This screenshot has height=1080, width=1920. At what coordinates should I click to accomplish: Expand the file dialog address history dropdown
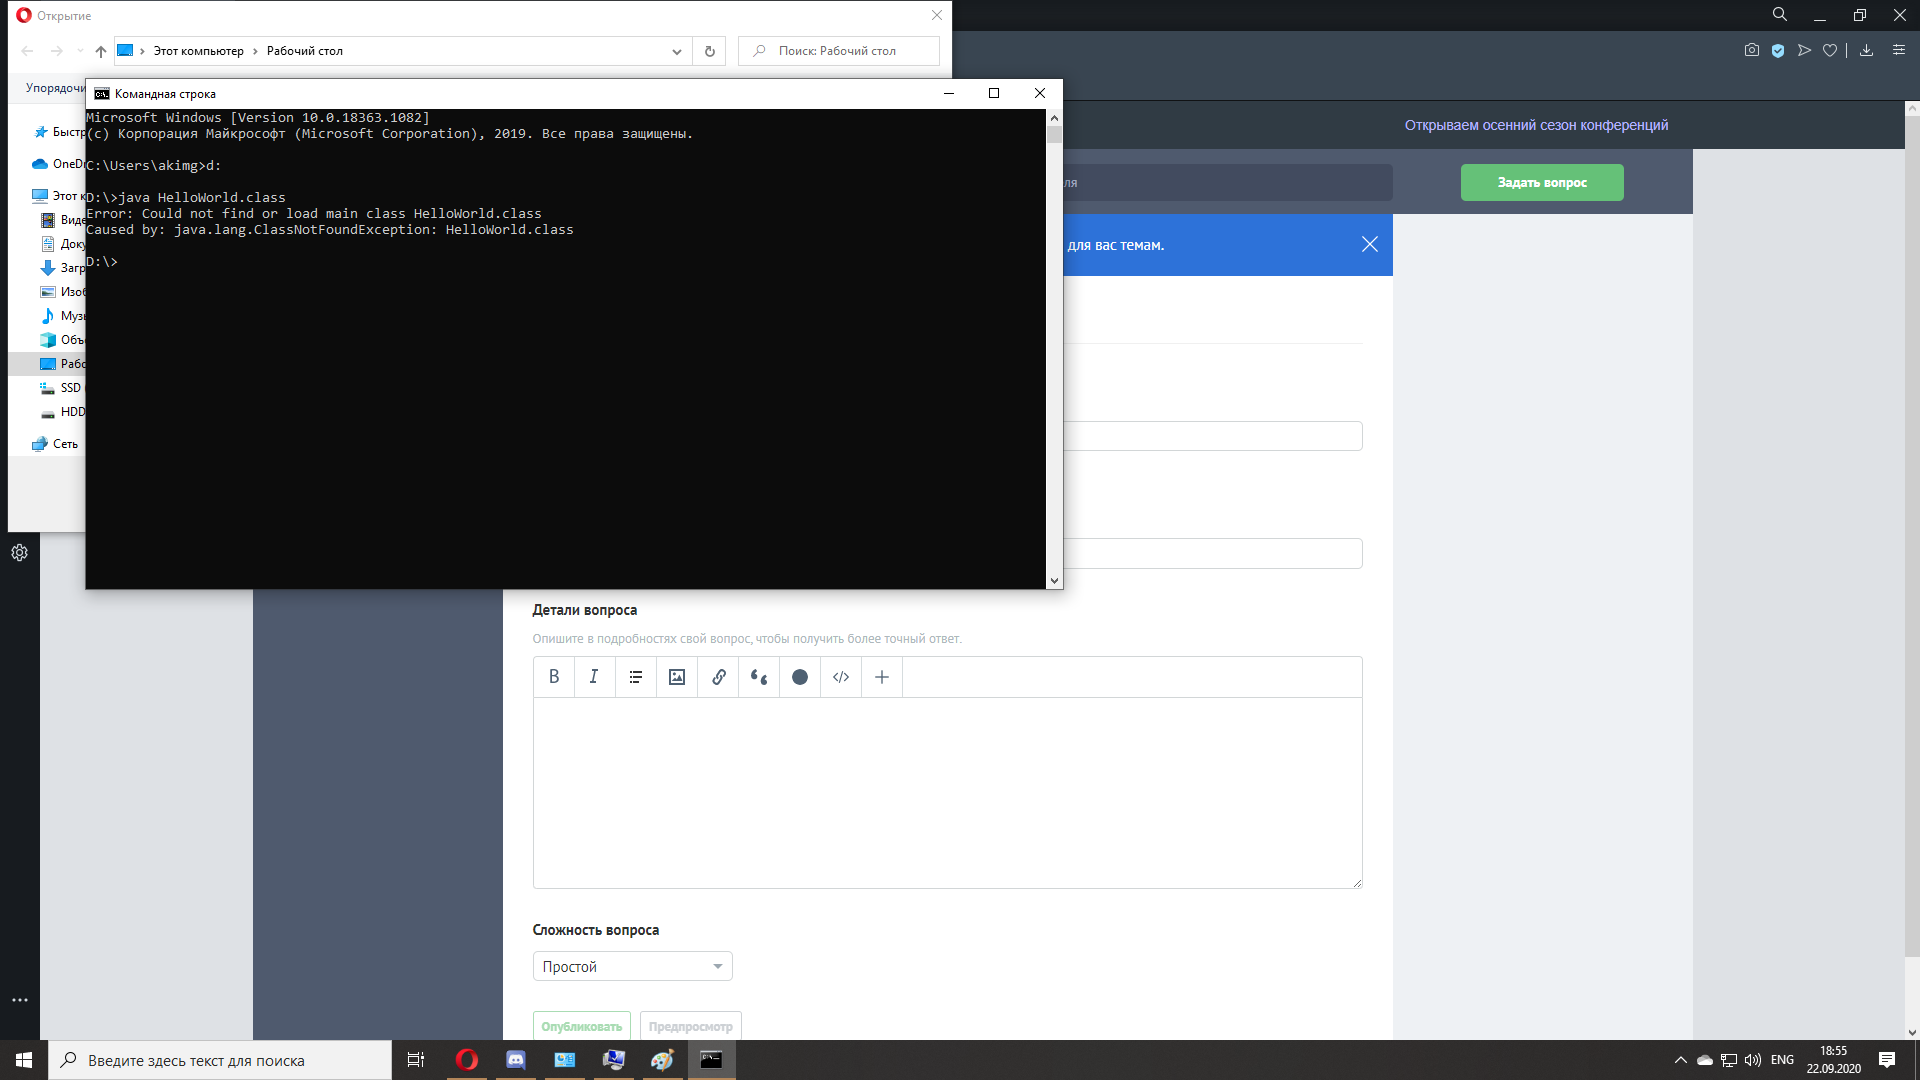(x=677, y=51)
